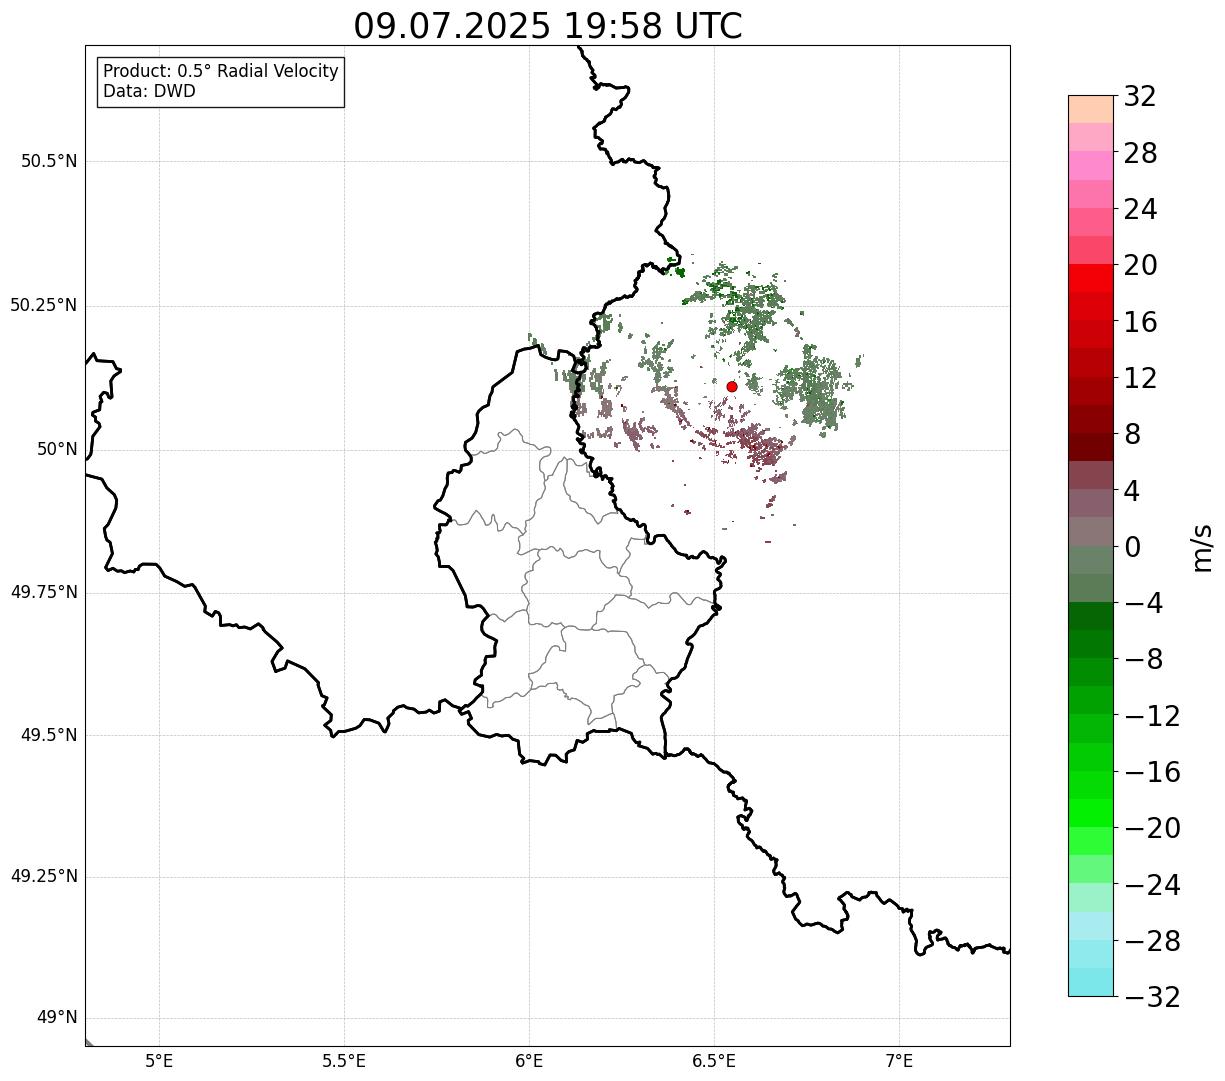Screen dimensions: 1225x1081
Task: Click the red radar site marker
Action: (x=732, y=387)
